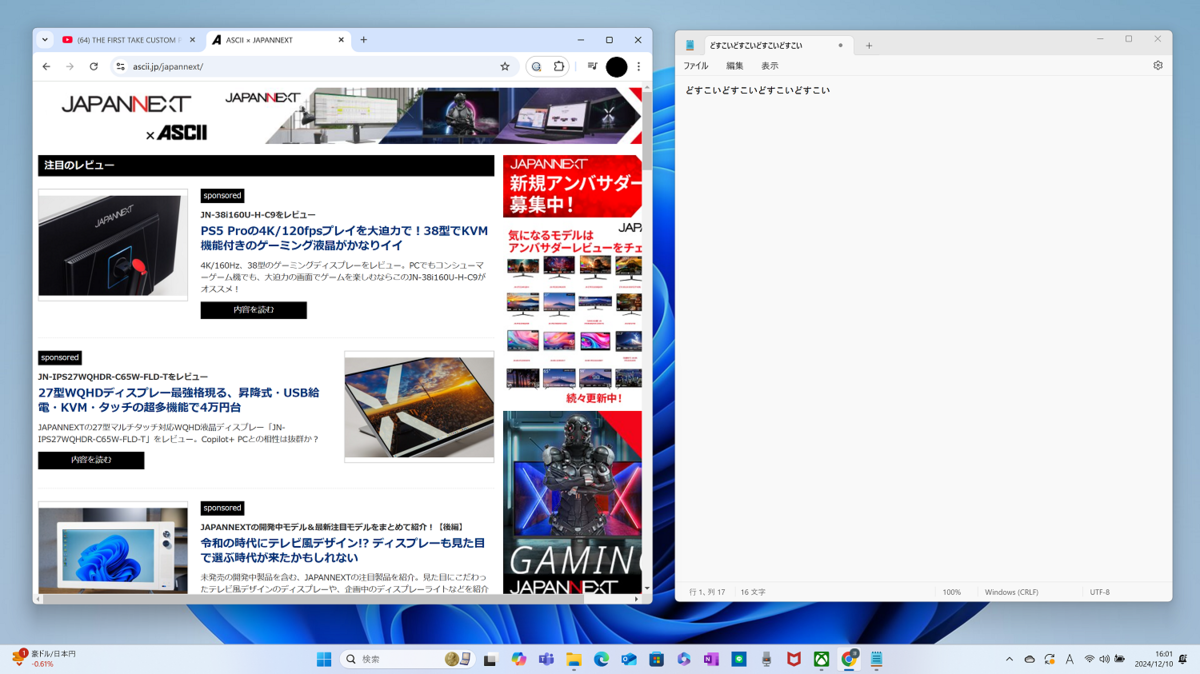Click the 100% zoom control in Notepad
1200x674 pixels.
(952, 591)
